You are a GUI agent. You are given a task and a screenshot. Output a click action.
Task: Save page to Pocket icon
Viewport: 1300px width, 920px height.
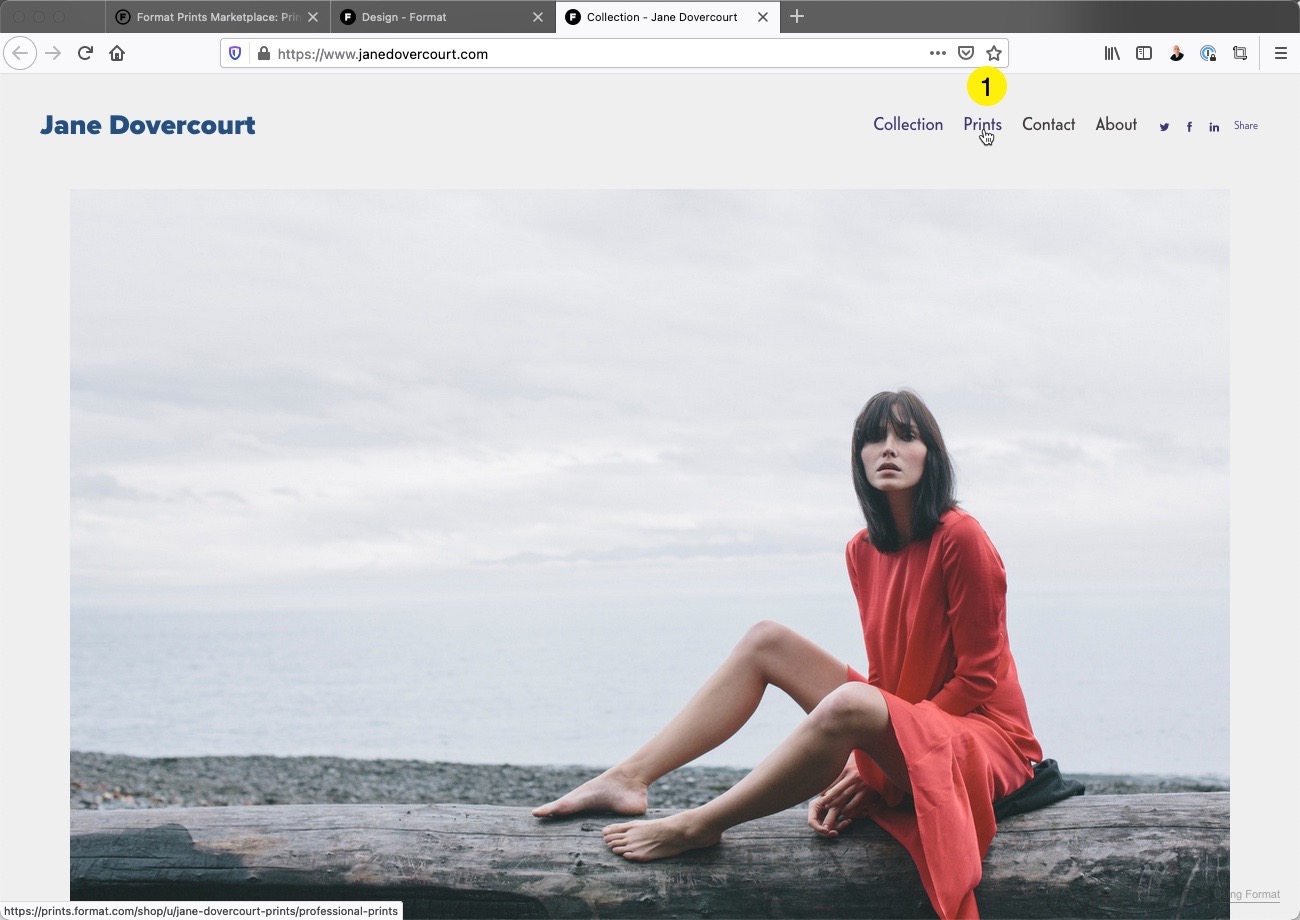pos(966,54)
